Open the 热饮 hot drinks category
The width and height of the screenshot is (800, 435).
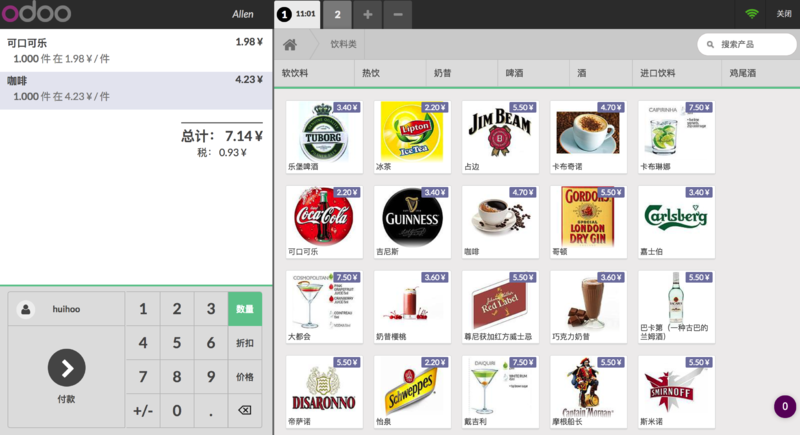pyautogui.click(x=390, y=73)
